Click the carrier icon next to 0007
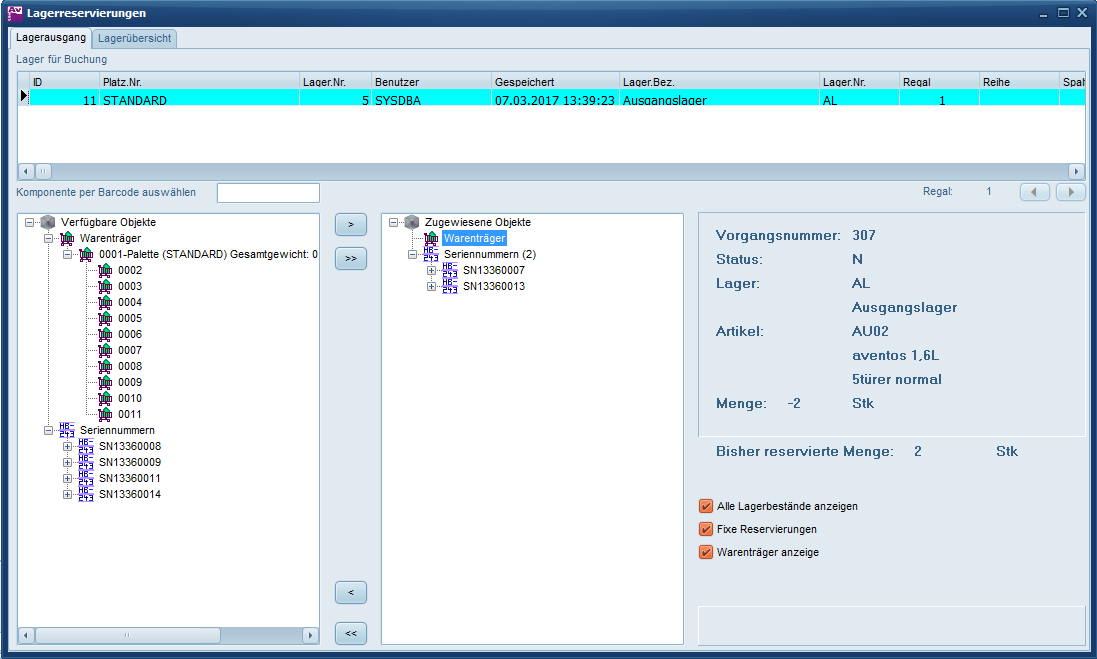This screenshot has width=1097, height=659. [105, 350]
